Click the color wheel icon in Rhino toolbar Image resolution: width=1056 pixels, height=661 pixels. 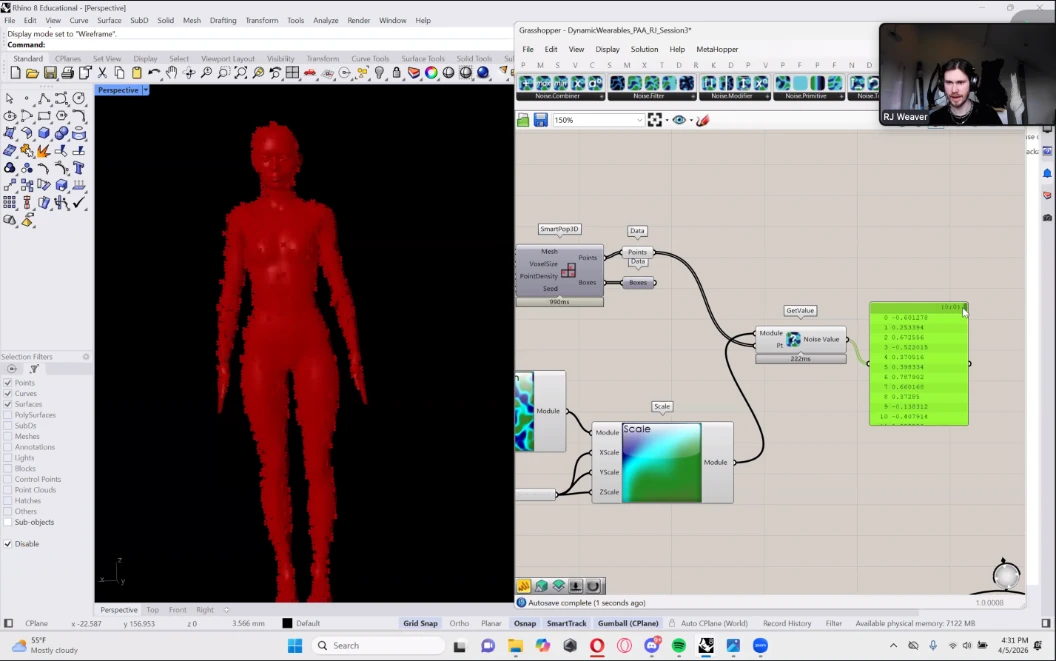point(431,73)
